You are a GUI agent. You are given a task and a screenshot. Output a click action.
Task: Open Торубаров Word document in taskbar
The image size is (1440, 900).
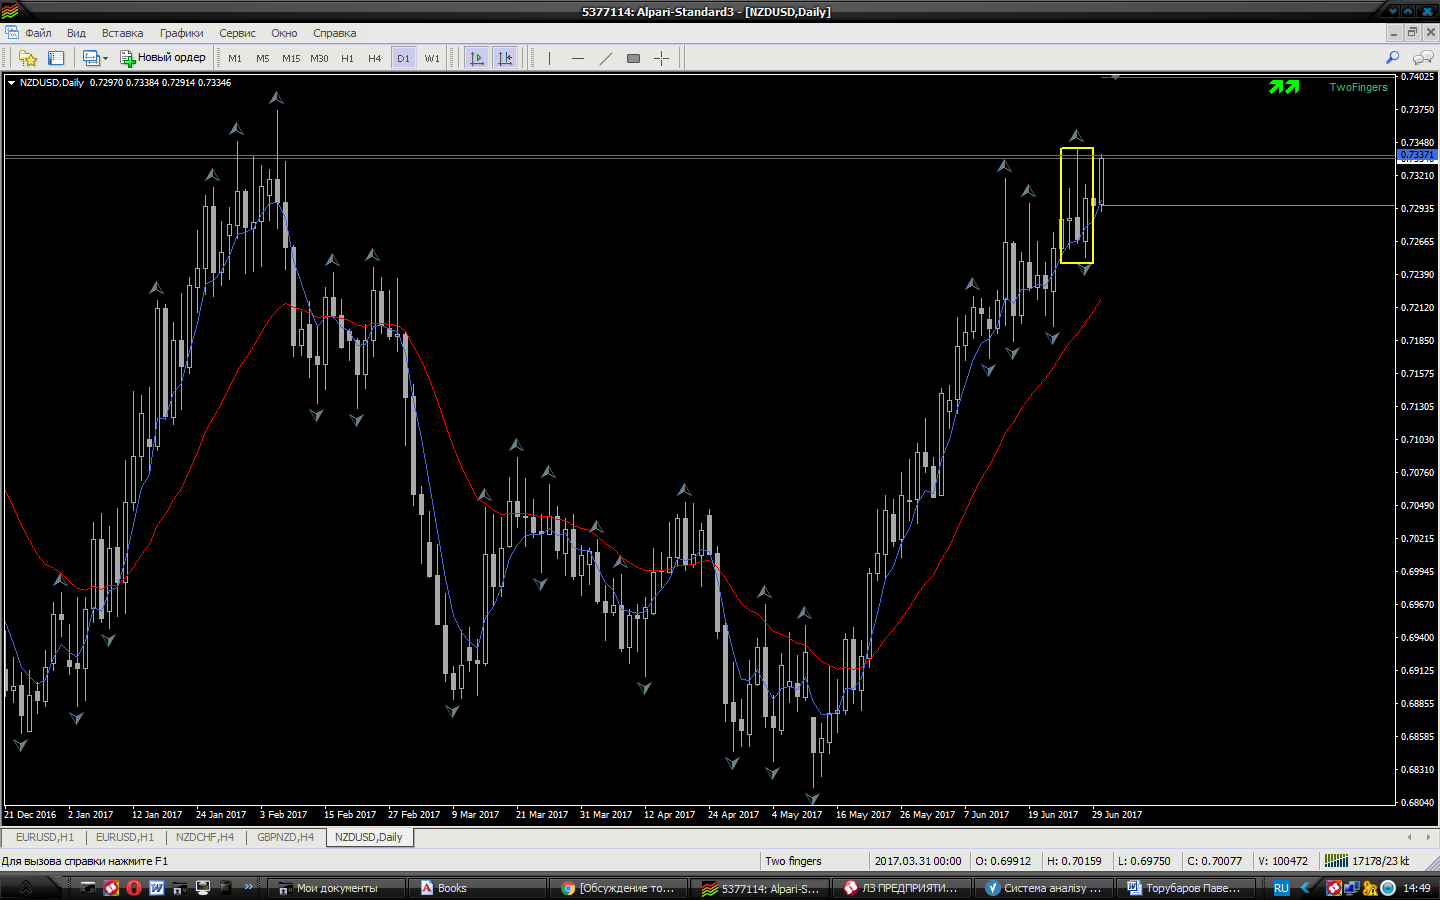coord(1185,888)
